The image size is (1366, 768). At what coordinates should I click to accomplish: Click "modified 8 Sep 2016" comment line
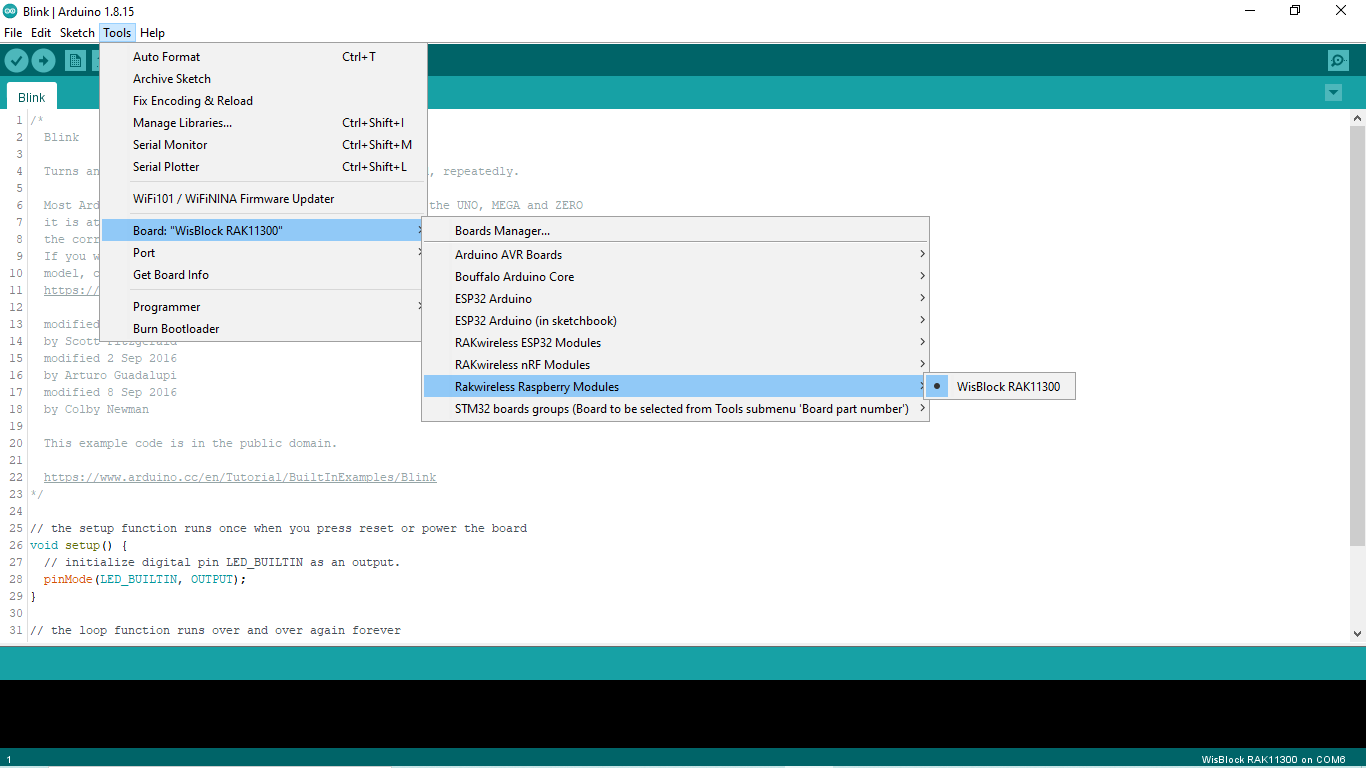110,392
